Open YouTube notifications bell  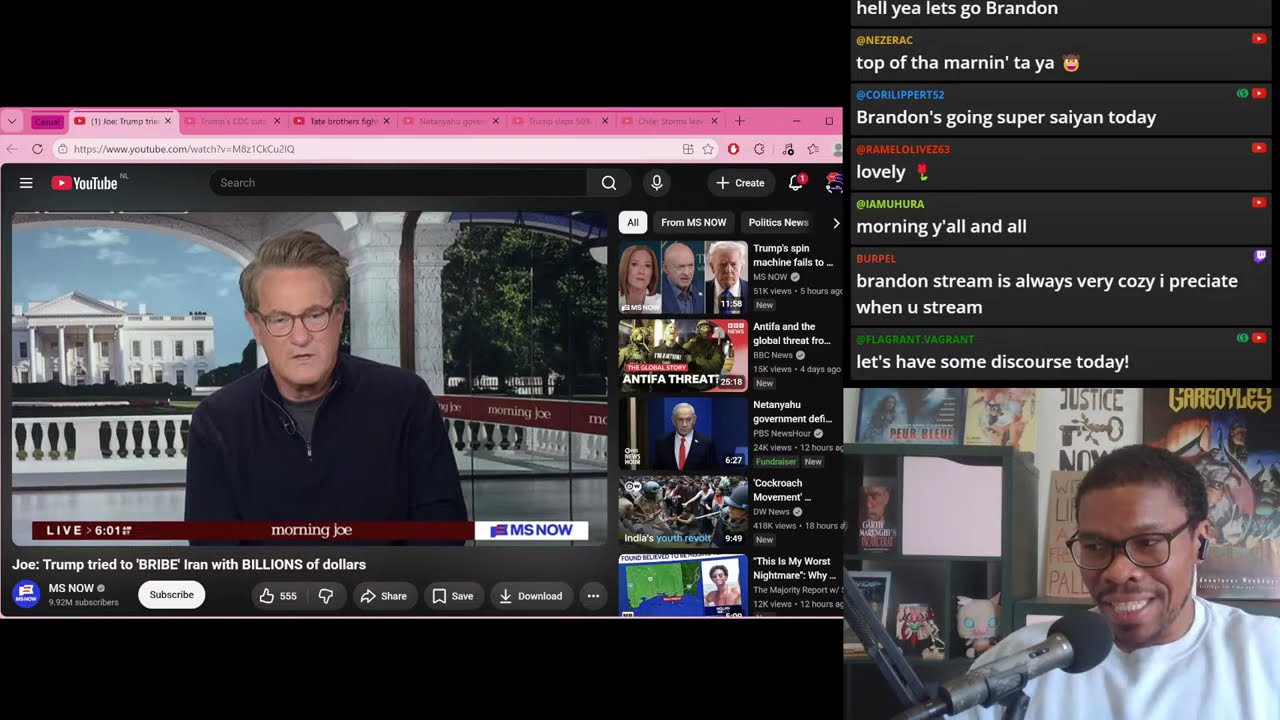pyautogui.click(x=796, y=183)
